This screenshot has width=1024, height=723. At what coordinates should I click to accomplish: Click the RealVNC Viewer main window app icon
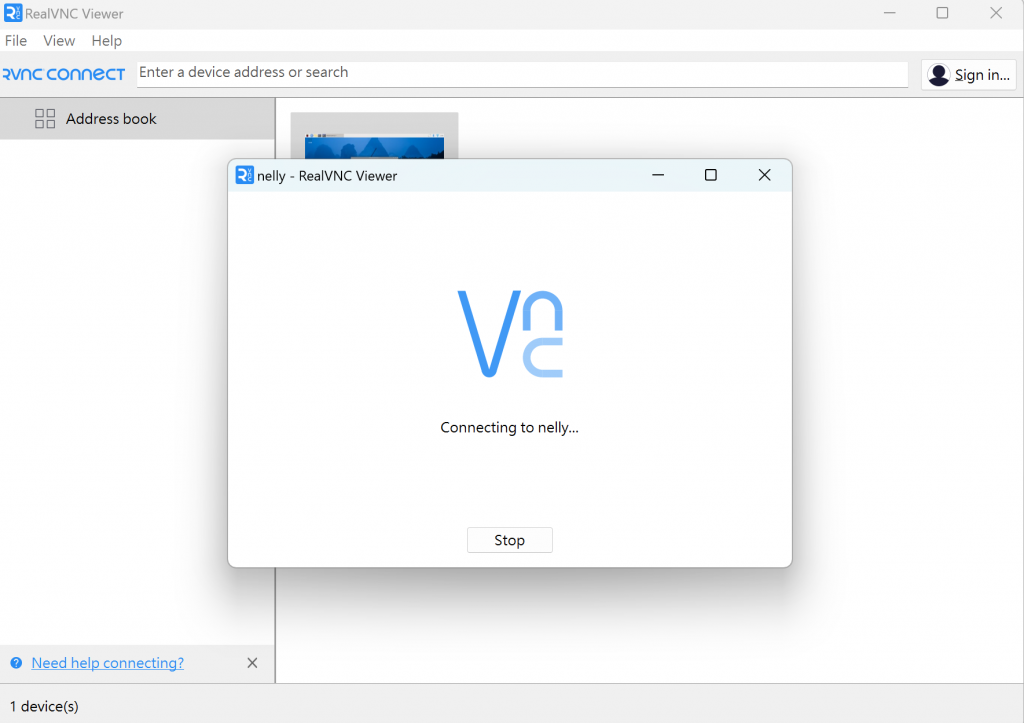pyautogui.click(x=12, y=13)
